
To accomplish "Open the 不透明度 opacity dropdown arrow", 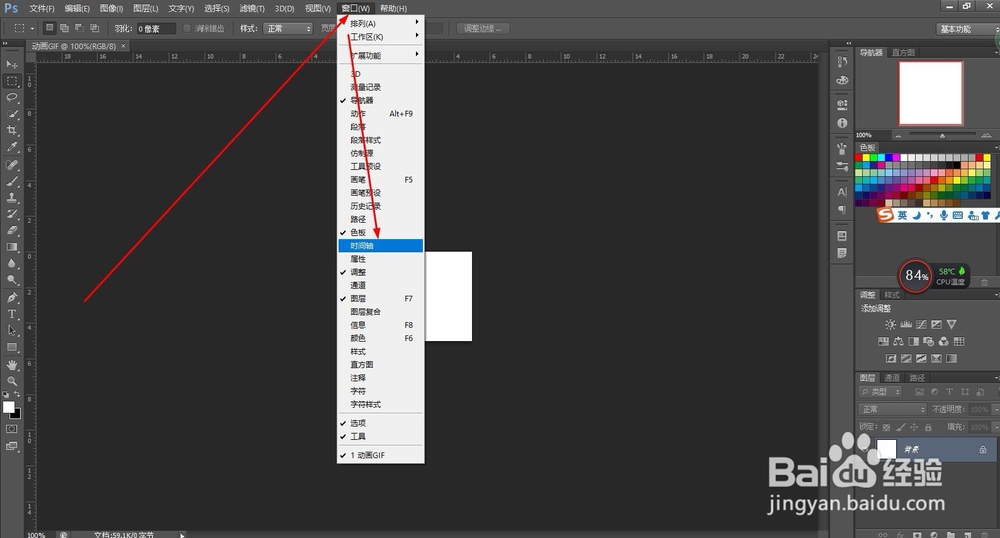I will click(x=996, y=409).
